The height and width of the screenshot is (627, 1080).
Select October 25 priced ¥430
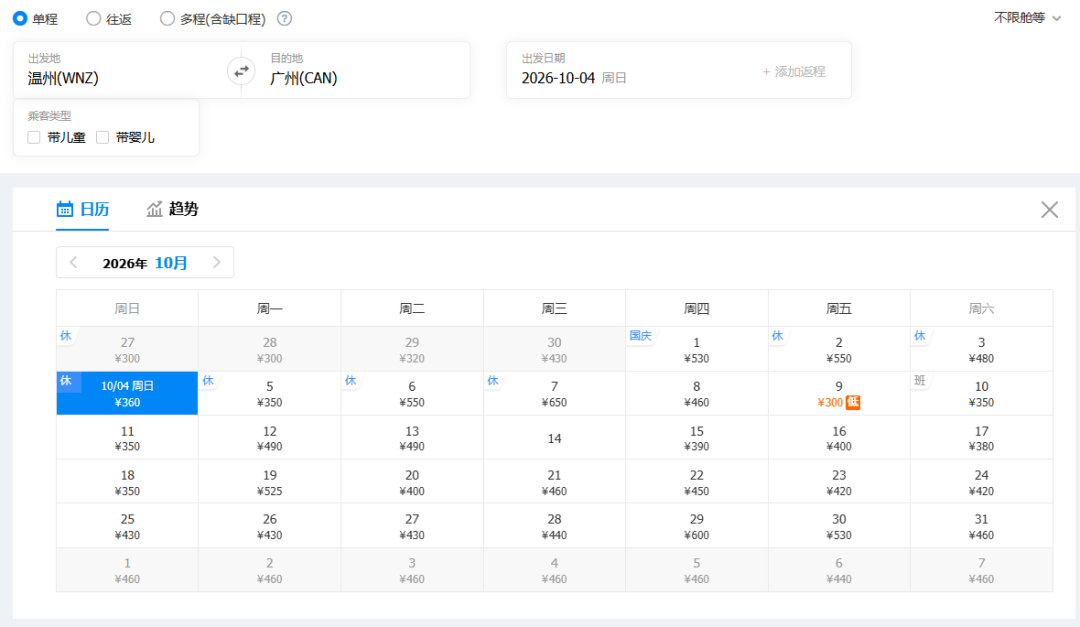(127, 526)
